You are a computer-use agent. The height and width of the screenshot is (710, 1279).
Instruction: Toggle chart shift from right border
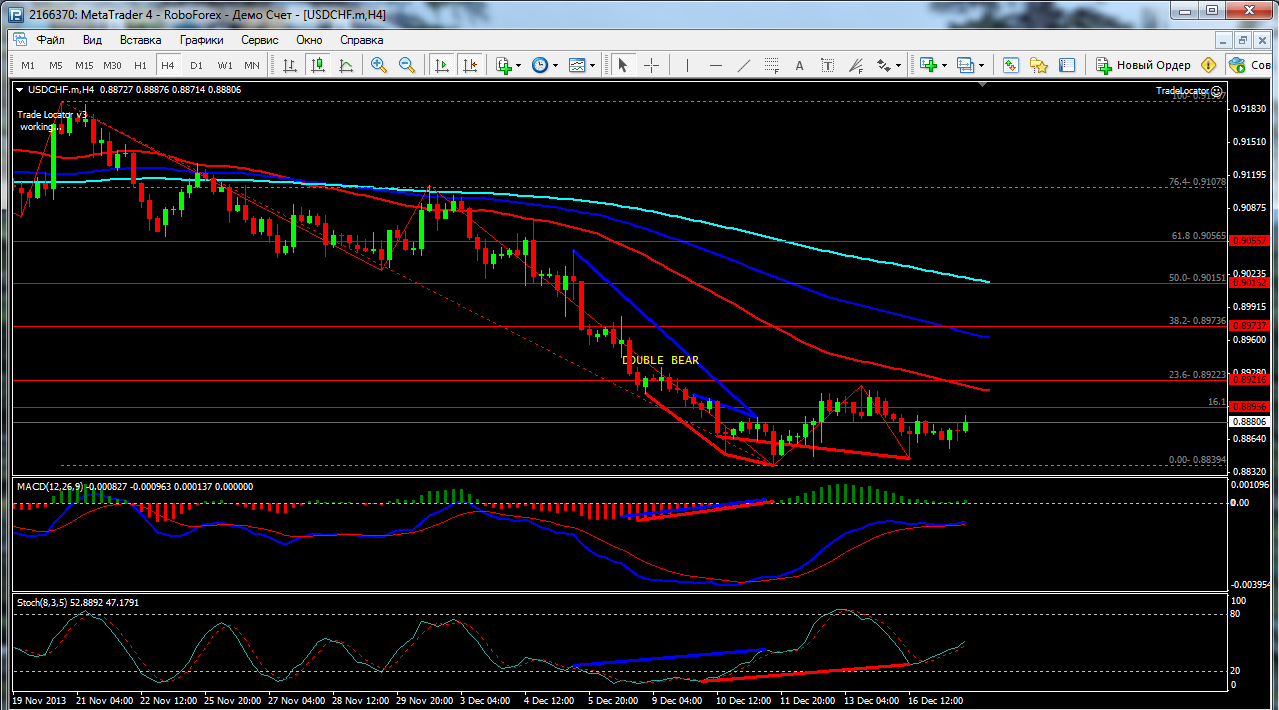pyautogui.click(x=469, y=65)
